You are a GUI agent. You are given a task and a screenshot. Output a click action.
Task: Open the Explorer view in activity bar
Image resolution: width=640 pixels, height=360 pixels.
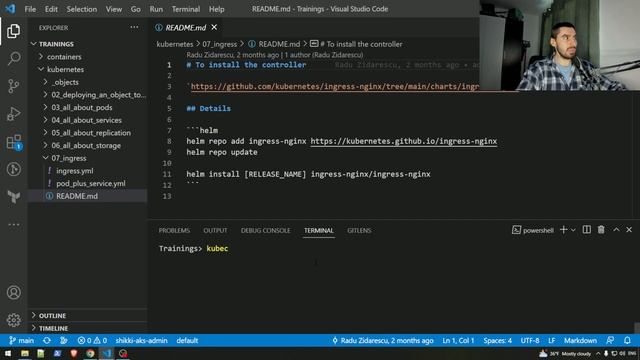(x=13, y=31)
